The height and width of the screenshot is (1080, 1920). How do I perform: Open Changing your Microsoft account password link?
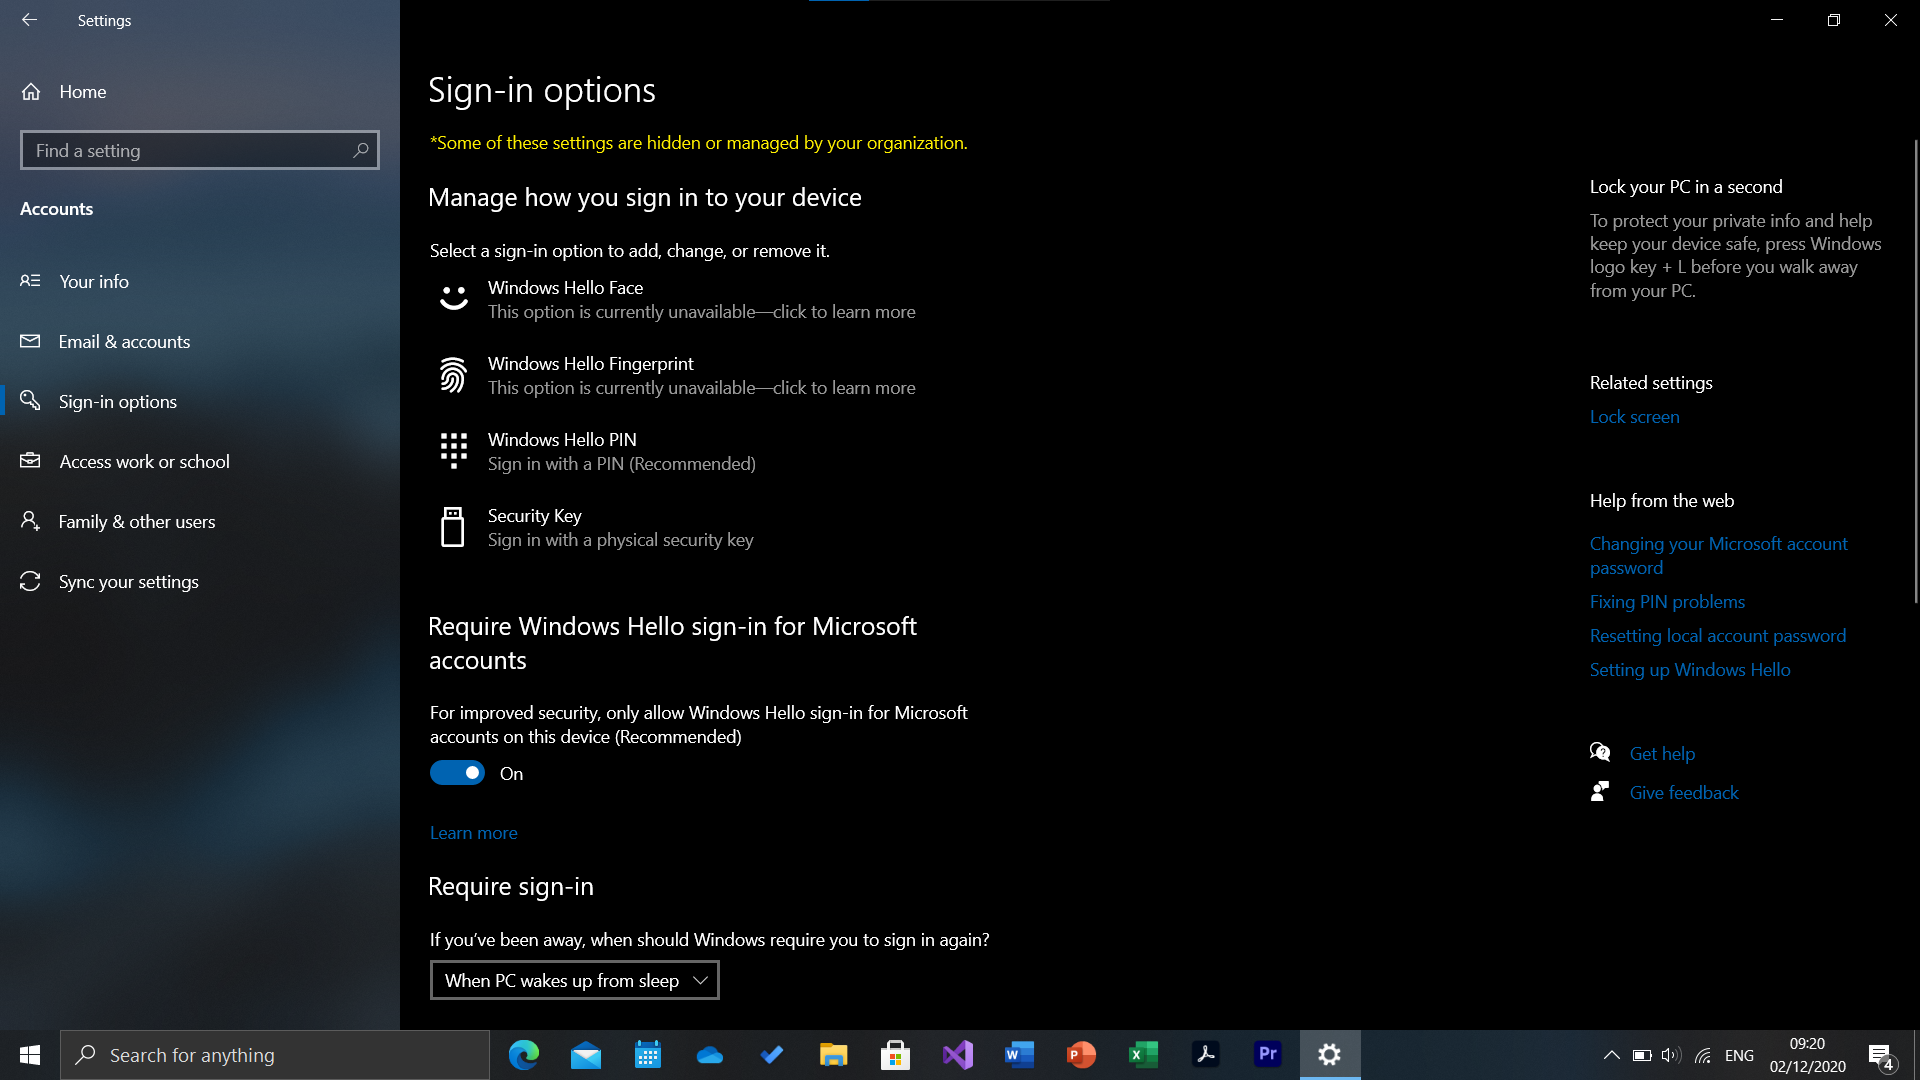coord(1718,555)
